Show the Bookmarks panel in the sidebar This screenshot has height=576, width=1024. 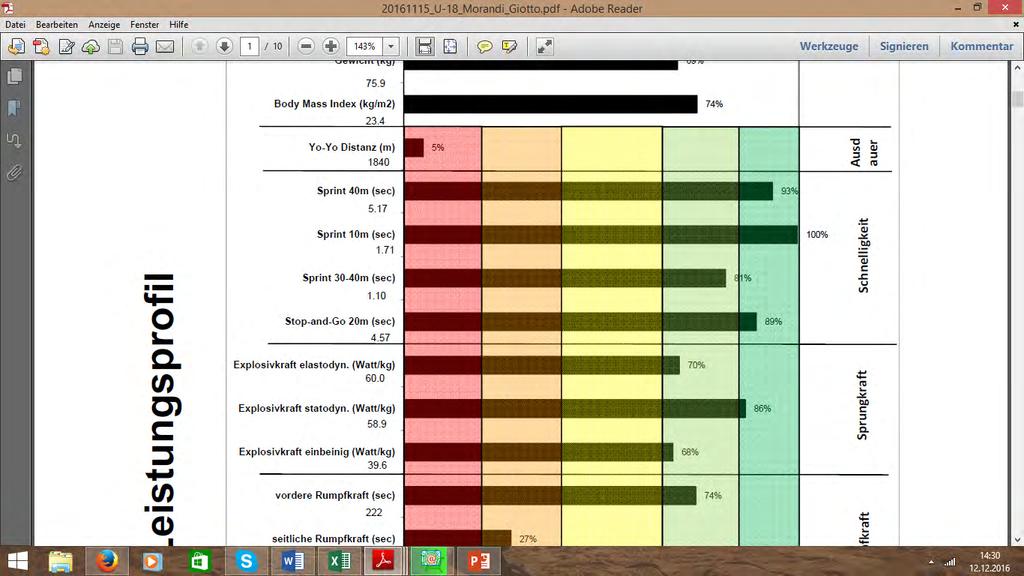tap(14, 108)
